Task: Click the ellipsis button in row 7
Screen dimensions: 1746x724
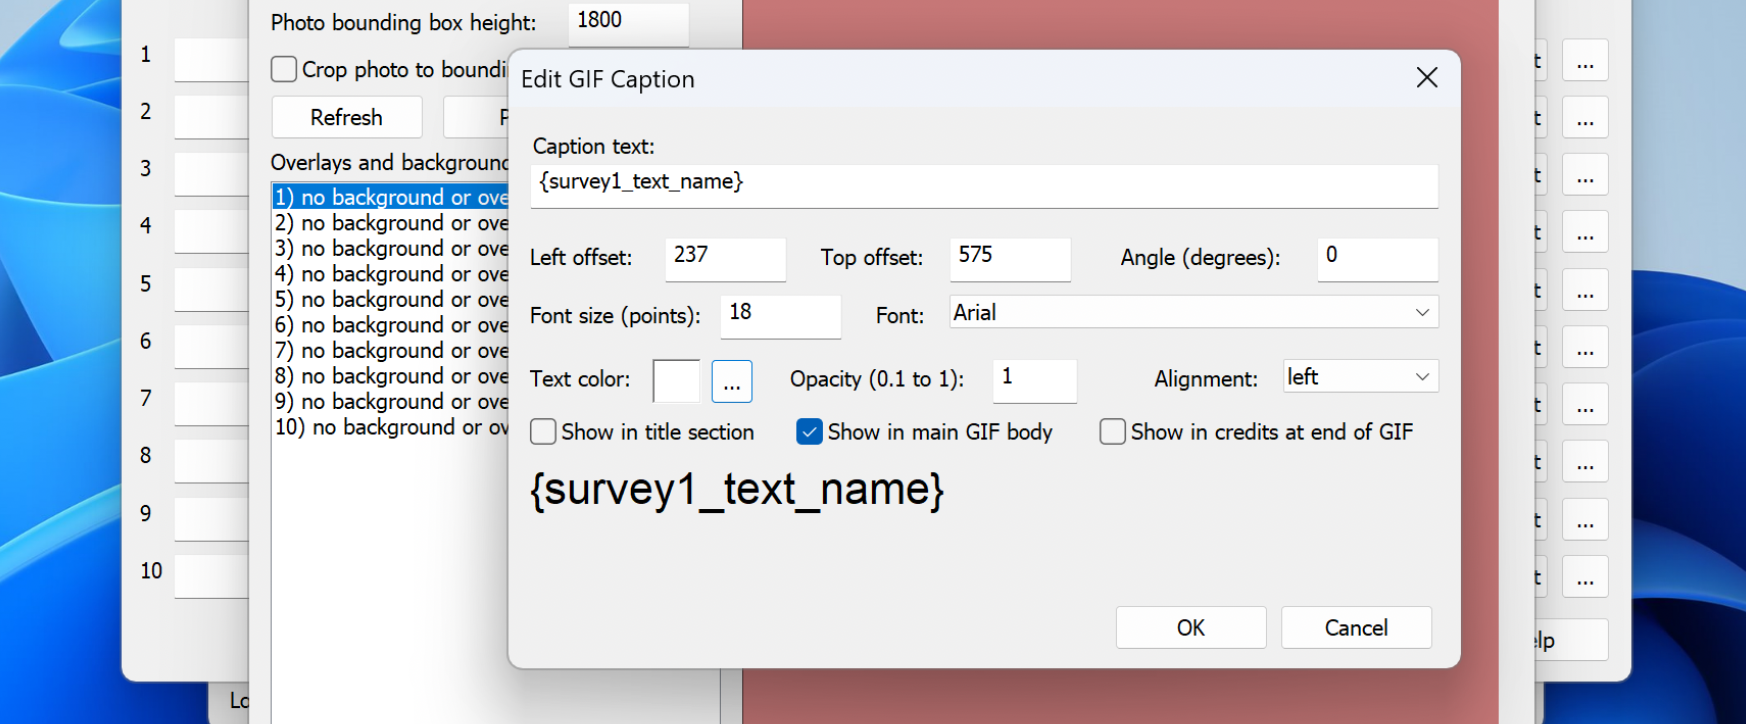Action: 1585,405
